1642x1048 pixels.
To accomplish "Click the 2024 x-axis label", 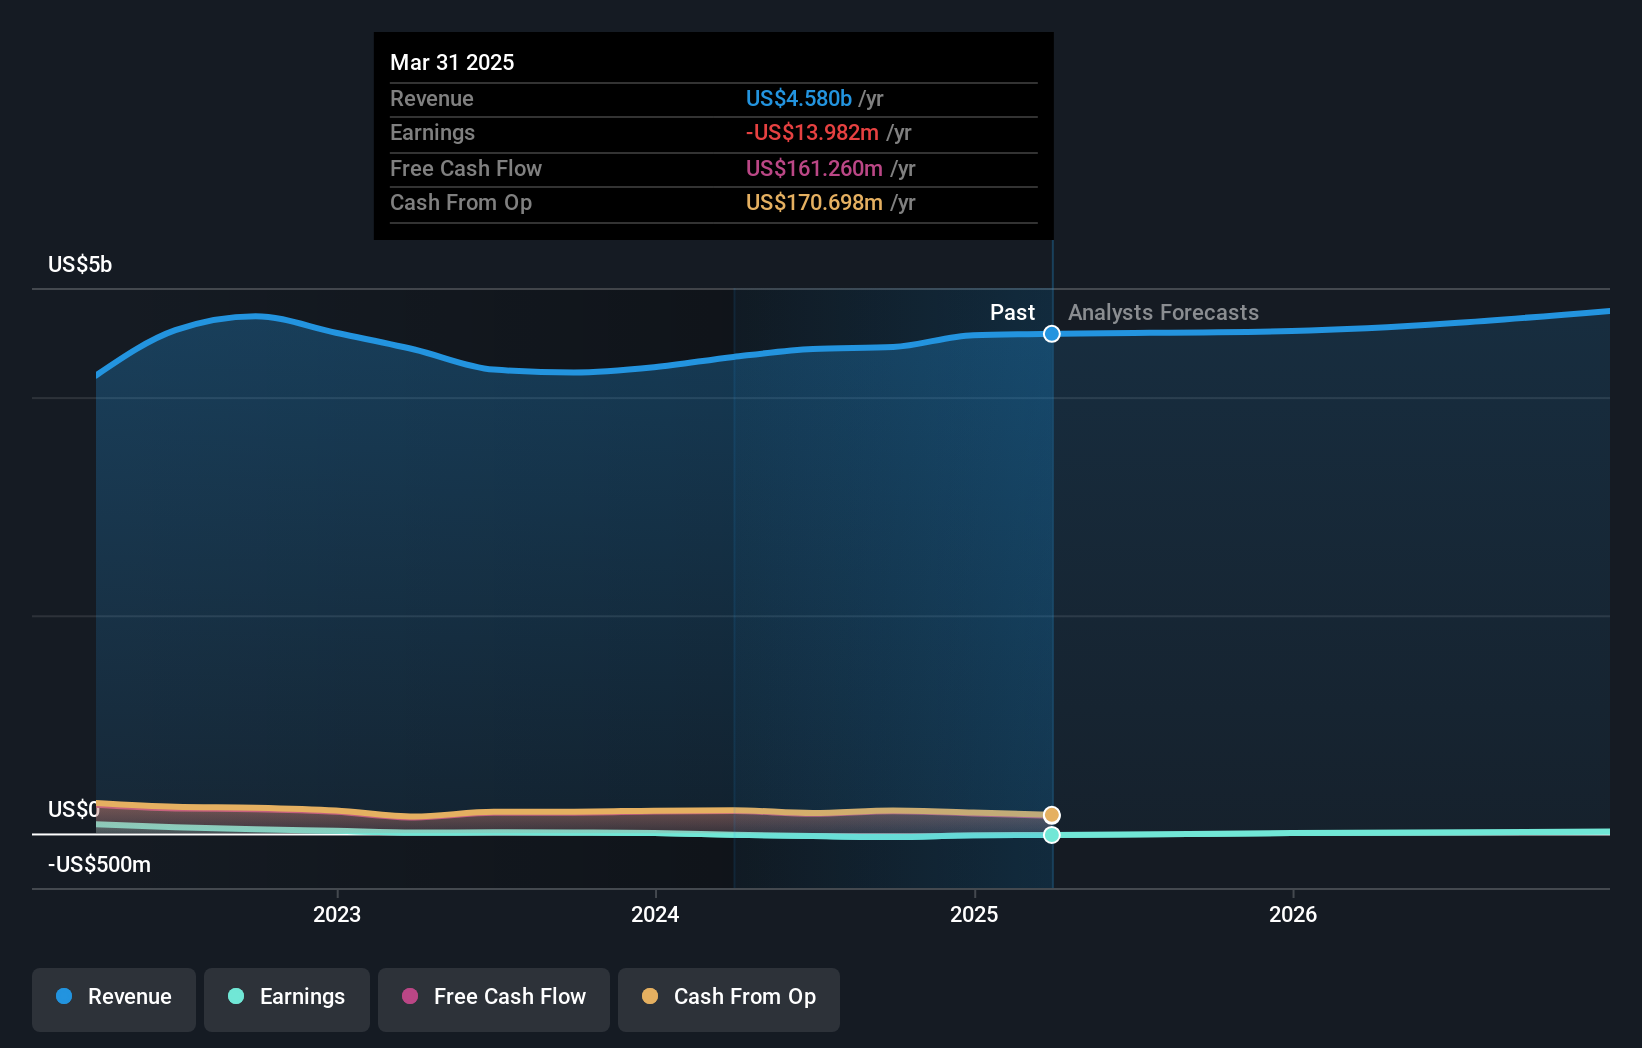I will [x=655, y=914].
